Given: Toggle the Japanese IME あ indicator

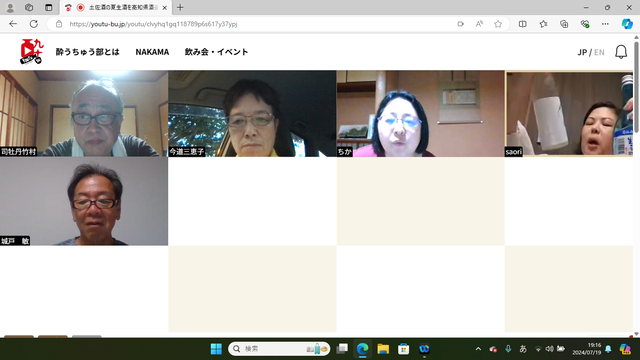Looking at the screenshot, I should (523, 349).
